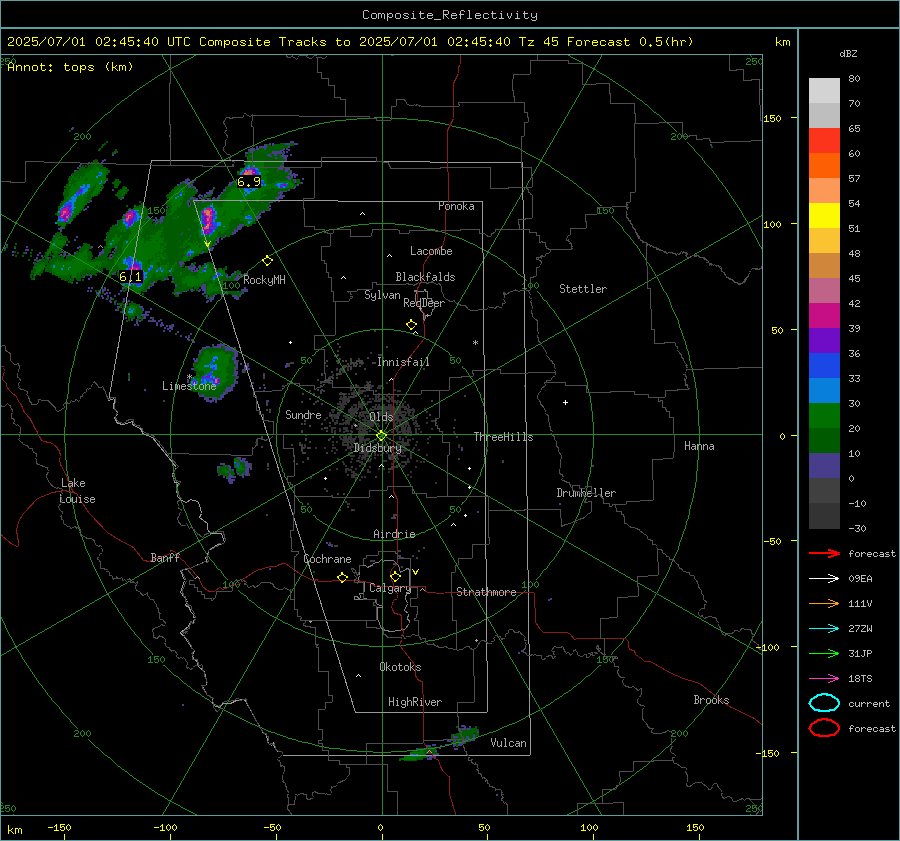Click the Airdrie city label

[x=394, y=534]
